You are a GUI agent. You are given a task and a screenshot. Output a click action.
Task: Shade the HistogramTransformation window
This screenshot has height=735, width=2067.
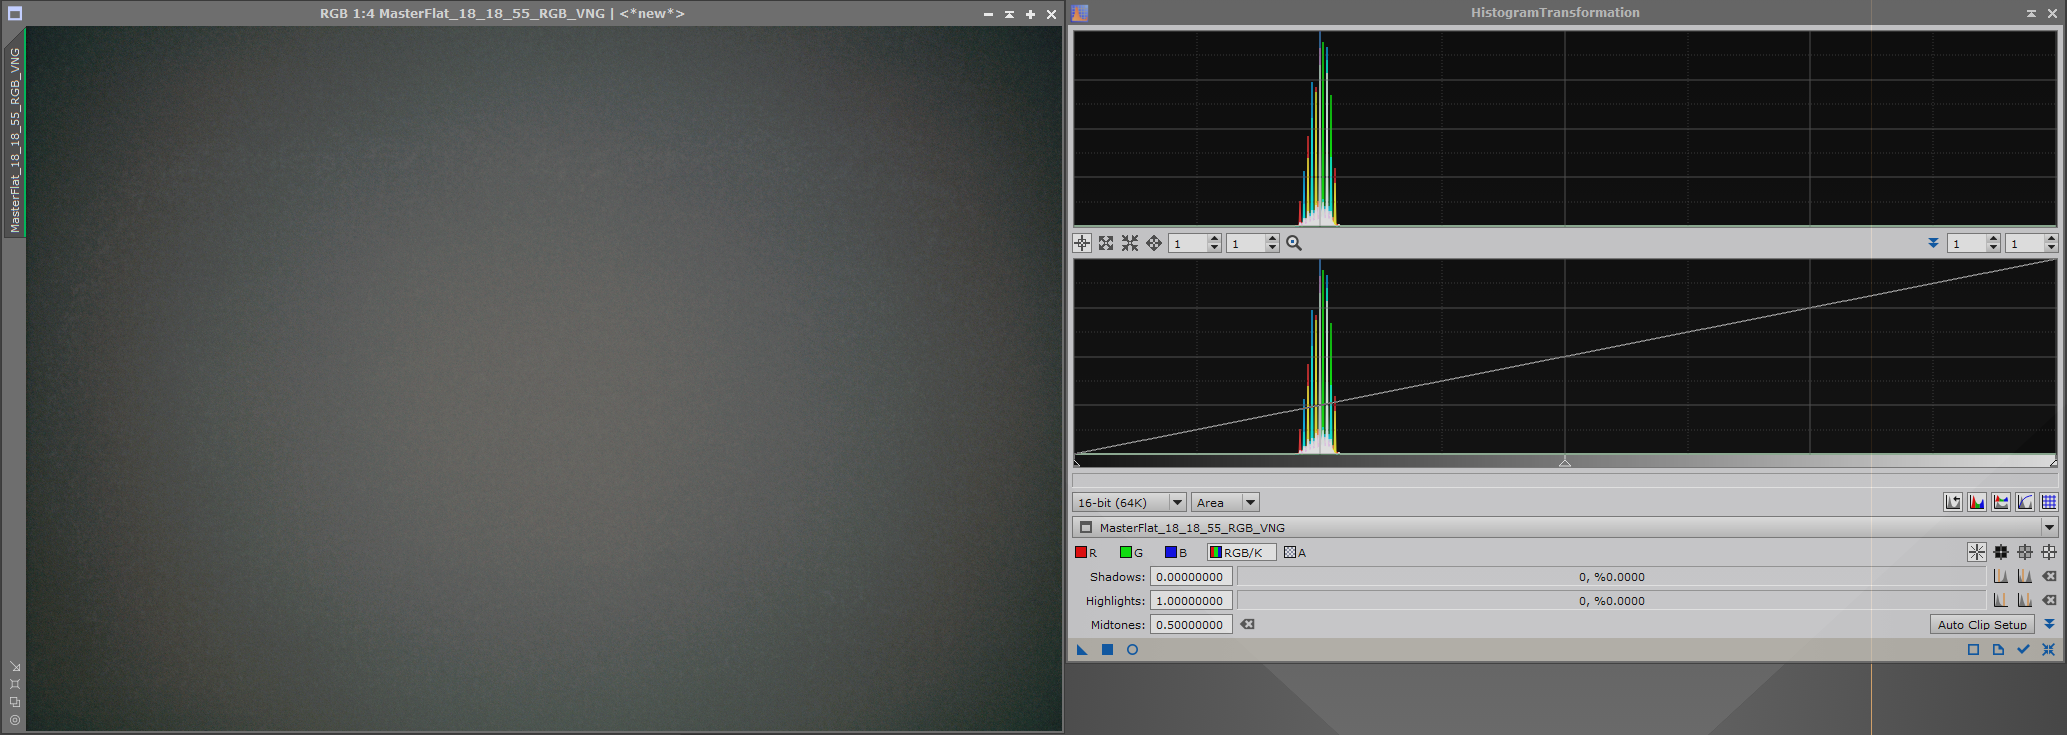pos(2031,13)
